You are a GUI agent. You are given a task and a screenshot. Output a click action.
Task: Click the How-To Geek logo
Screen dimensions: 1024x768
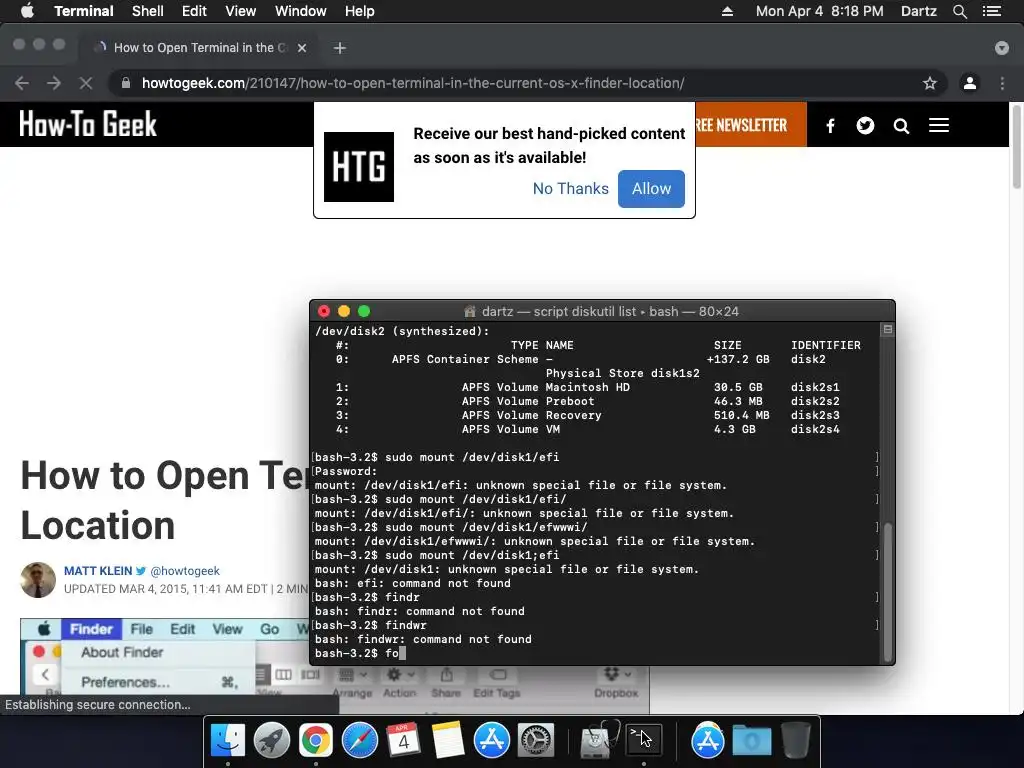coord(88,124)
